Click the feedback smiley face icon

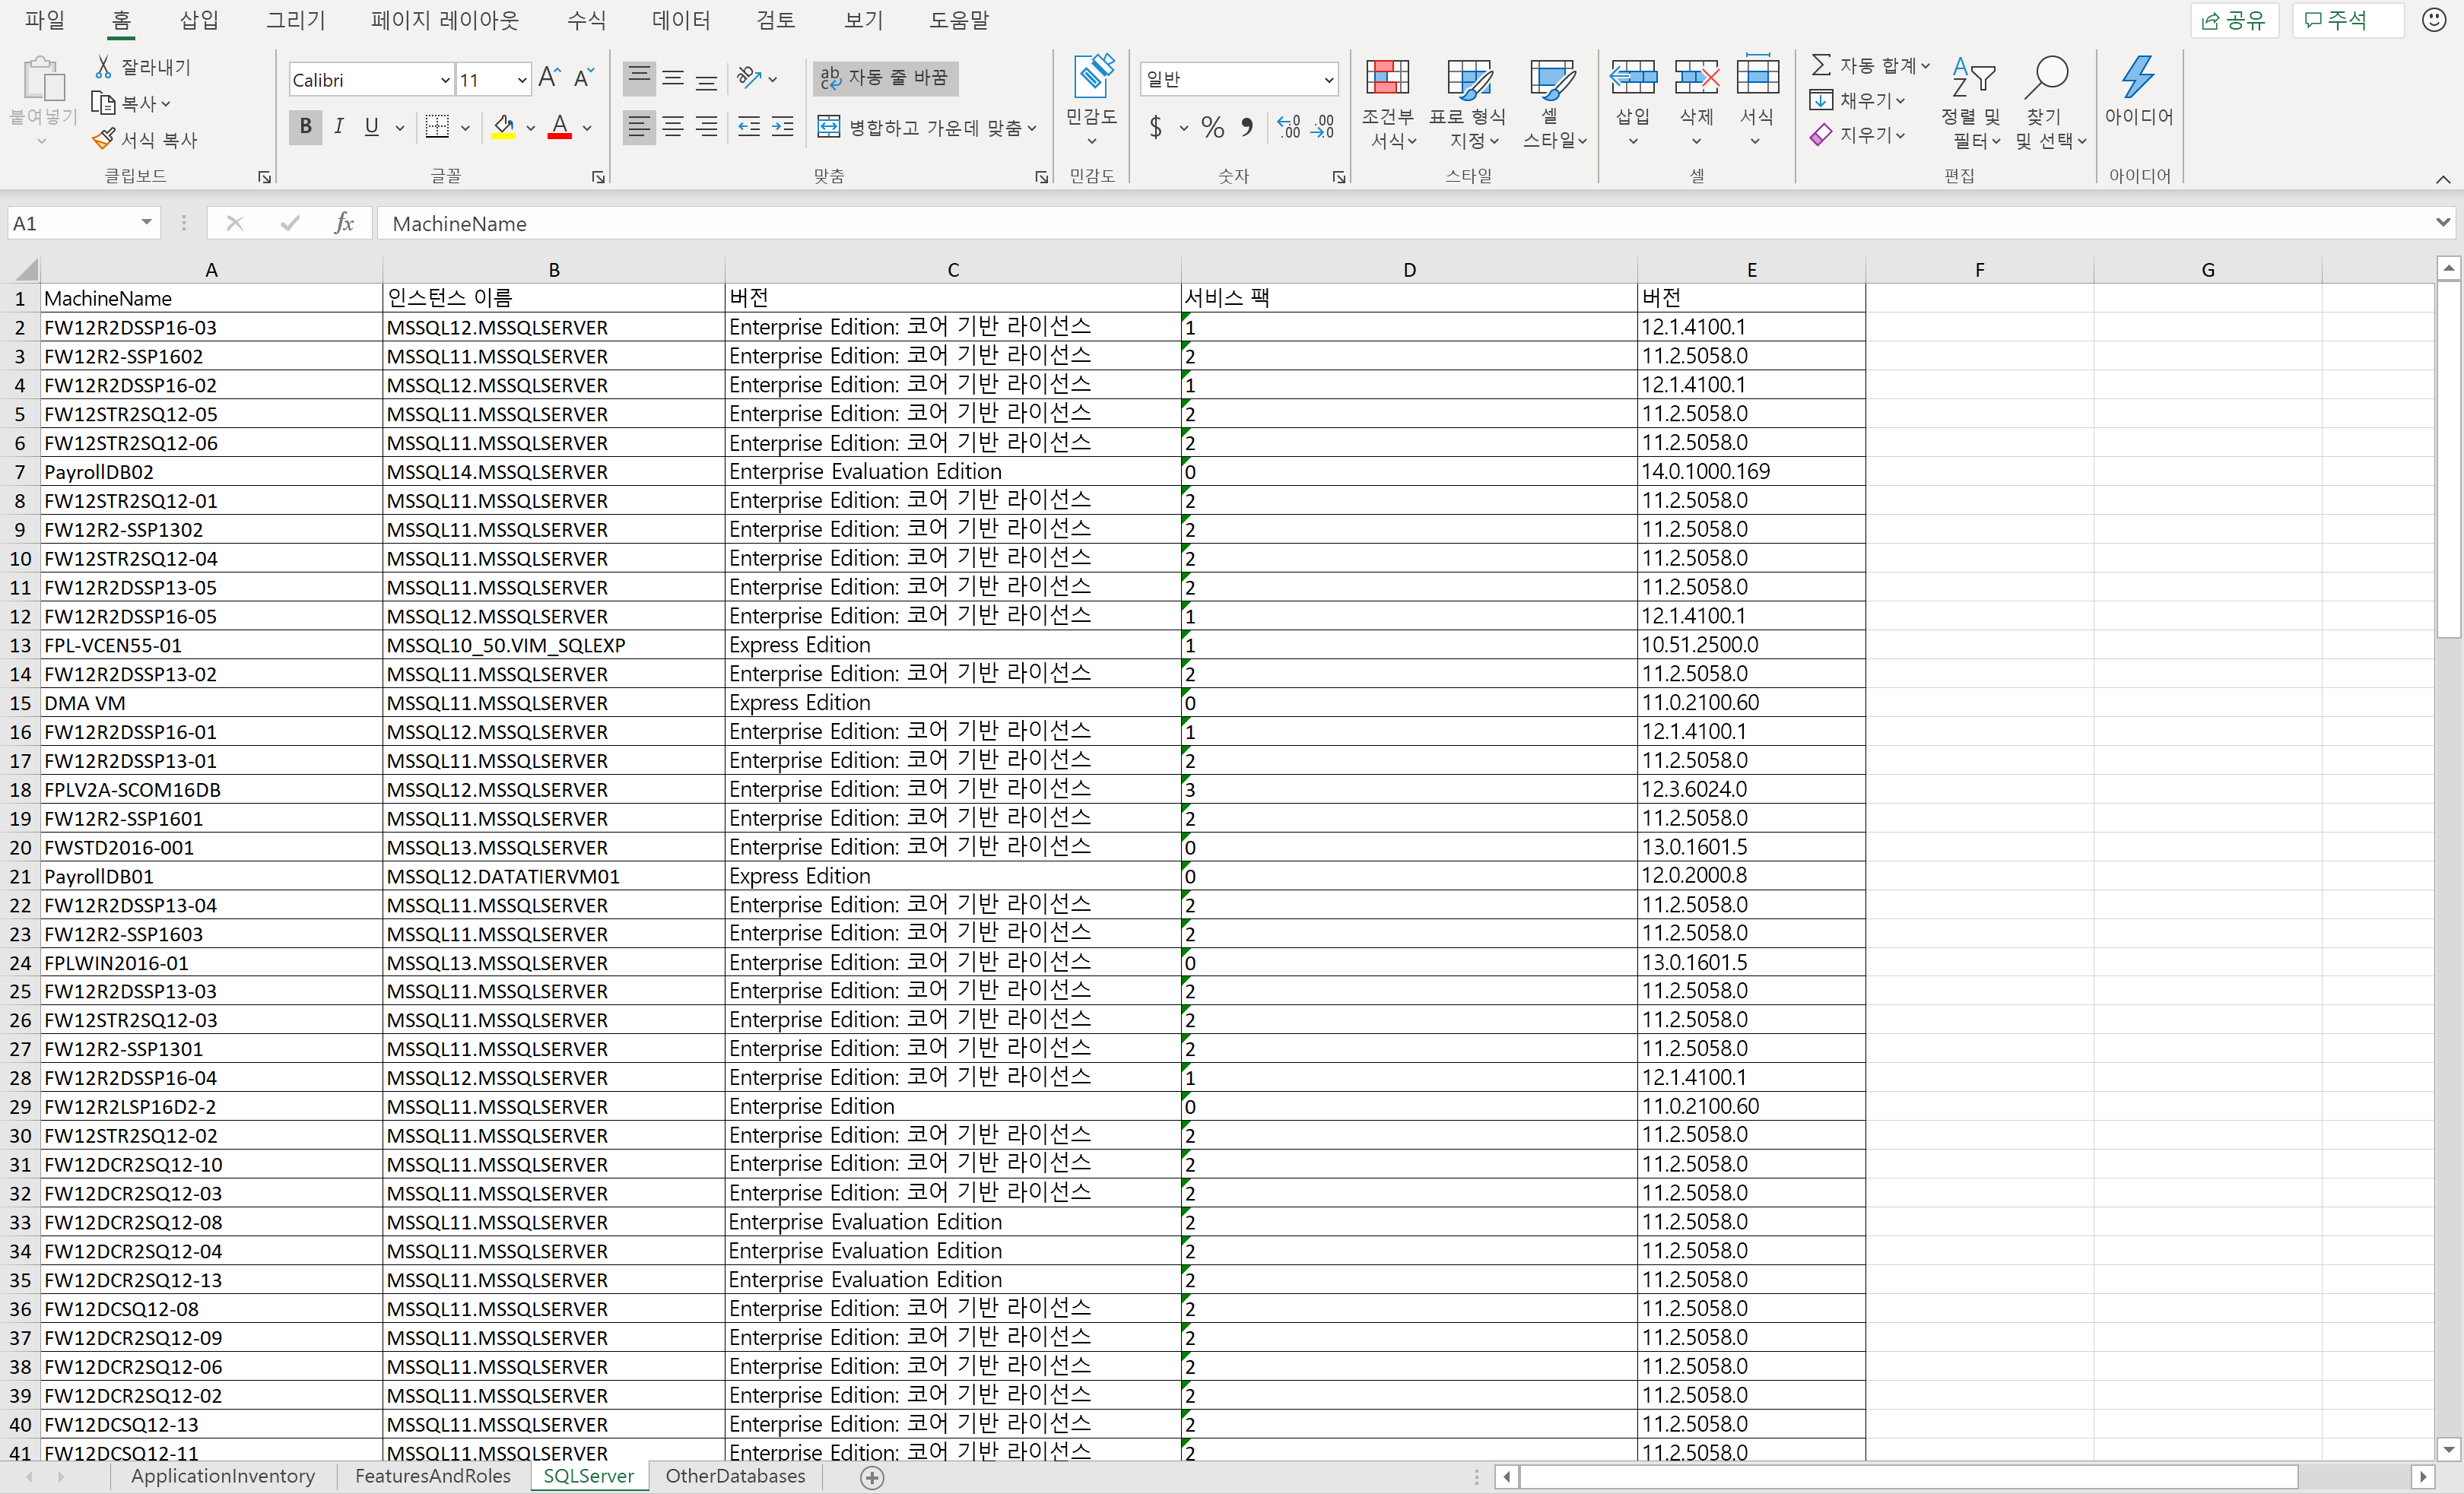click(2433, 20)
